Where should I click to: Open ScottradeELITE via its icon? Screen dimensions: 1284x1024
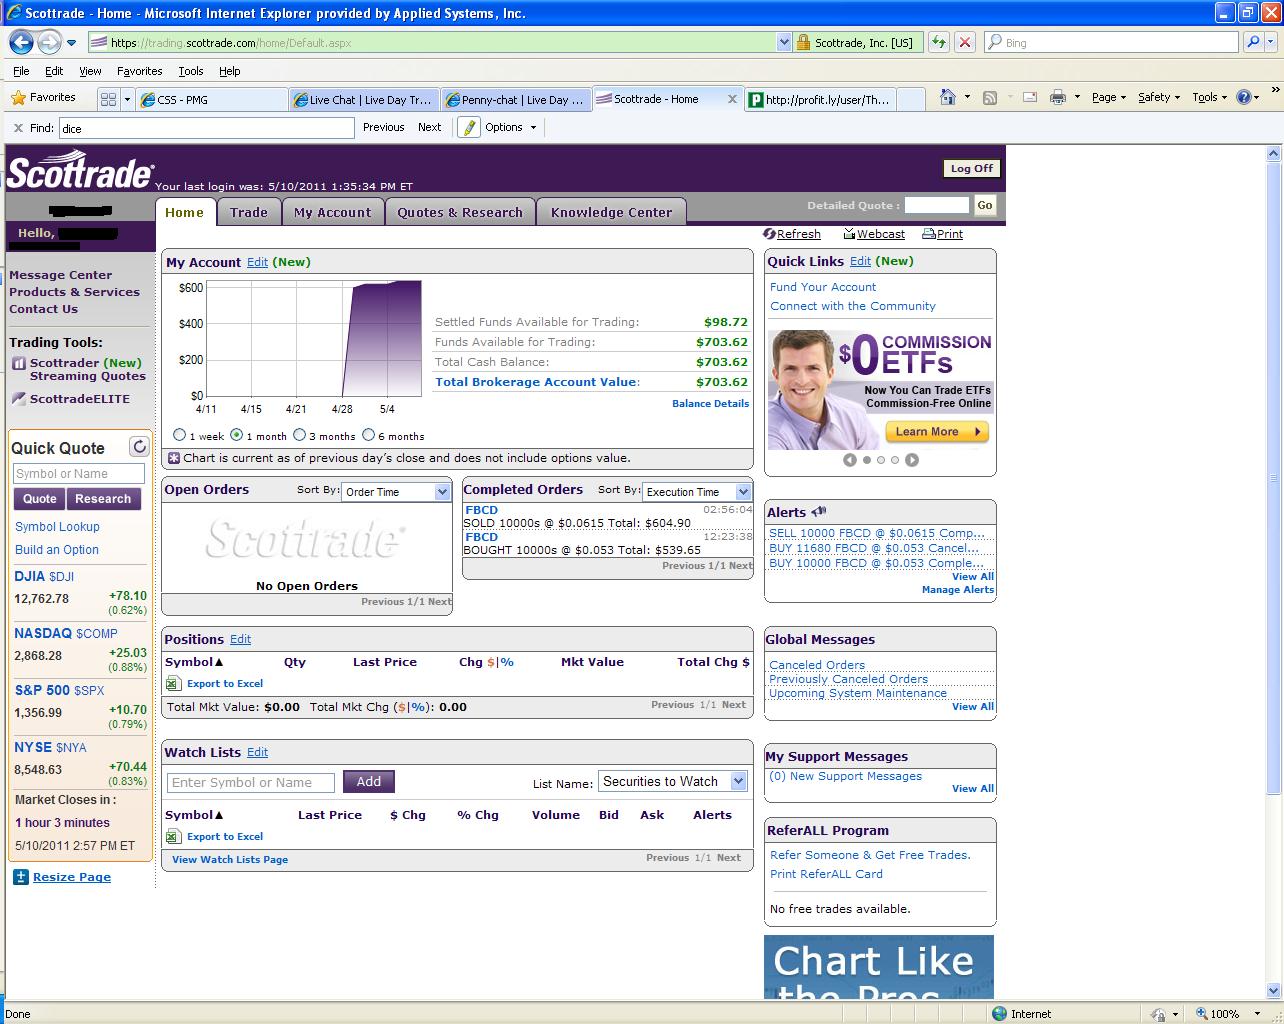pyautogui.click(x=19, y=399)
